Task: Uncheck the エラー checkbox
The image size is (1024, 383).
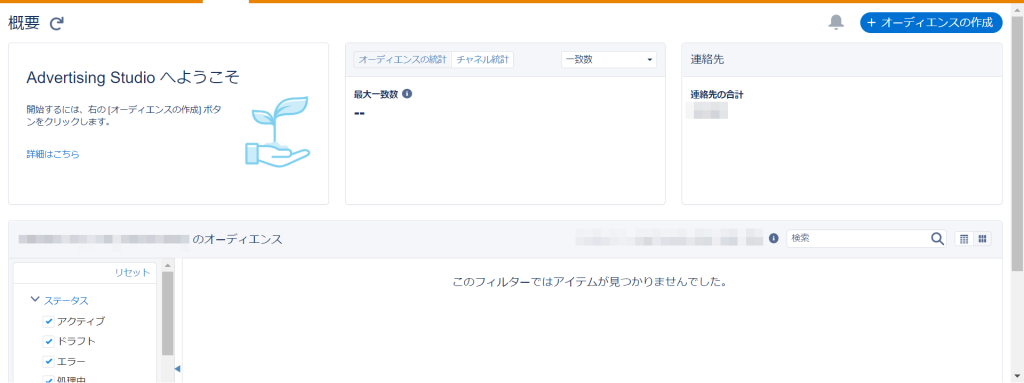Action: click(48, 361)
